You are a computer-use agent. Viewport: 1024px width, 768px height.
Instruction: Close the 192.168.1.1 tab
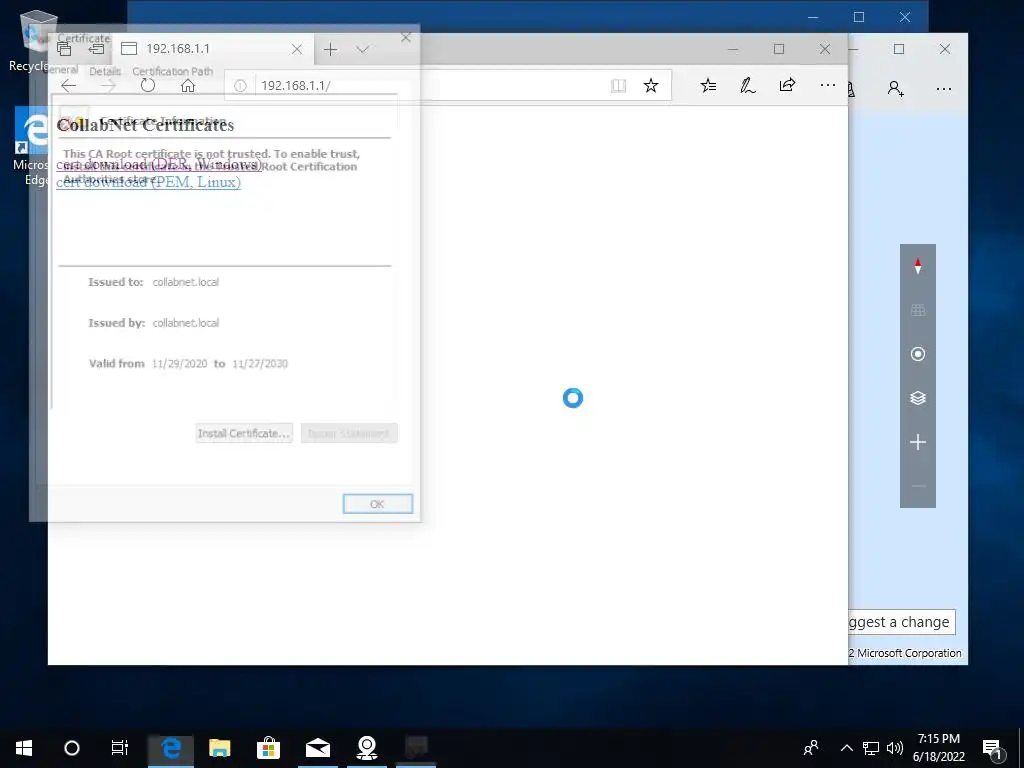pos(296,49)
